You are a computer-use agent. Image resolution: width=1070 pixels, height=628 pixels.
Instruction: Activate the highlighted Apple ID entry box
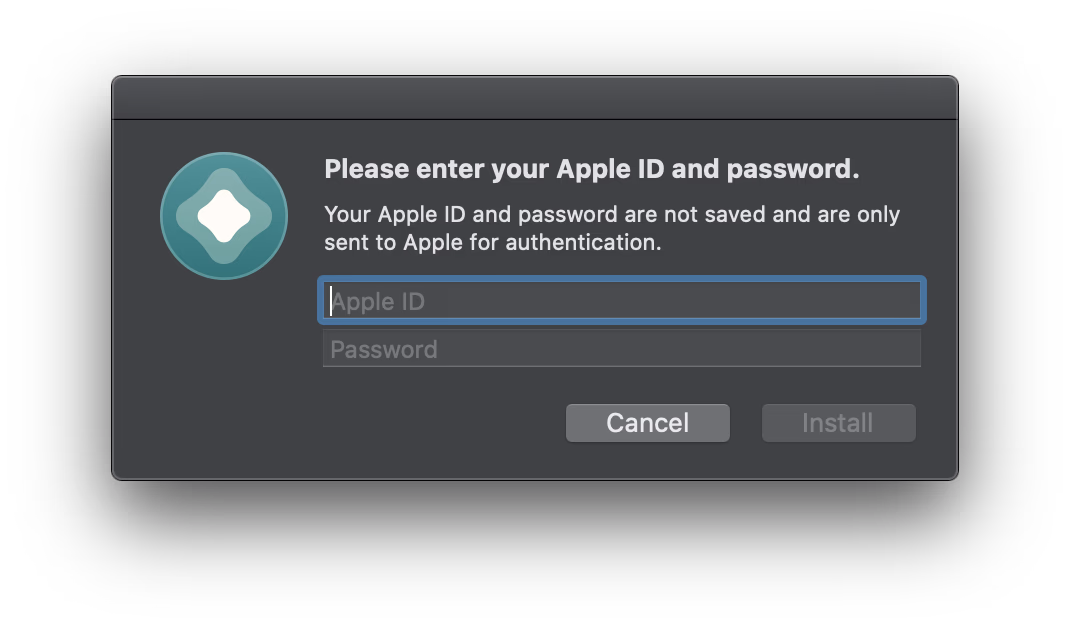coord(621,301)
